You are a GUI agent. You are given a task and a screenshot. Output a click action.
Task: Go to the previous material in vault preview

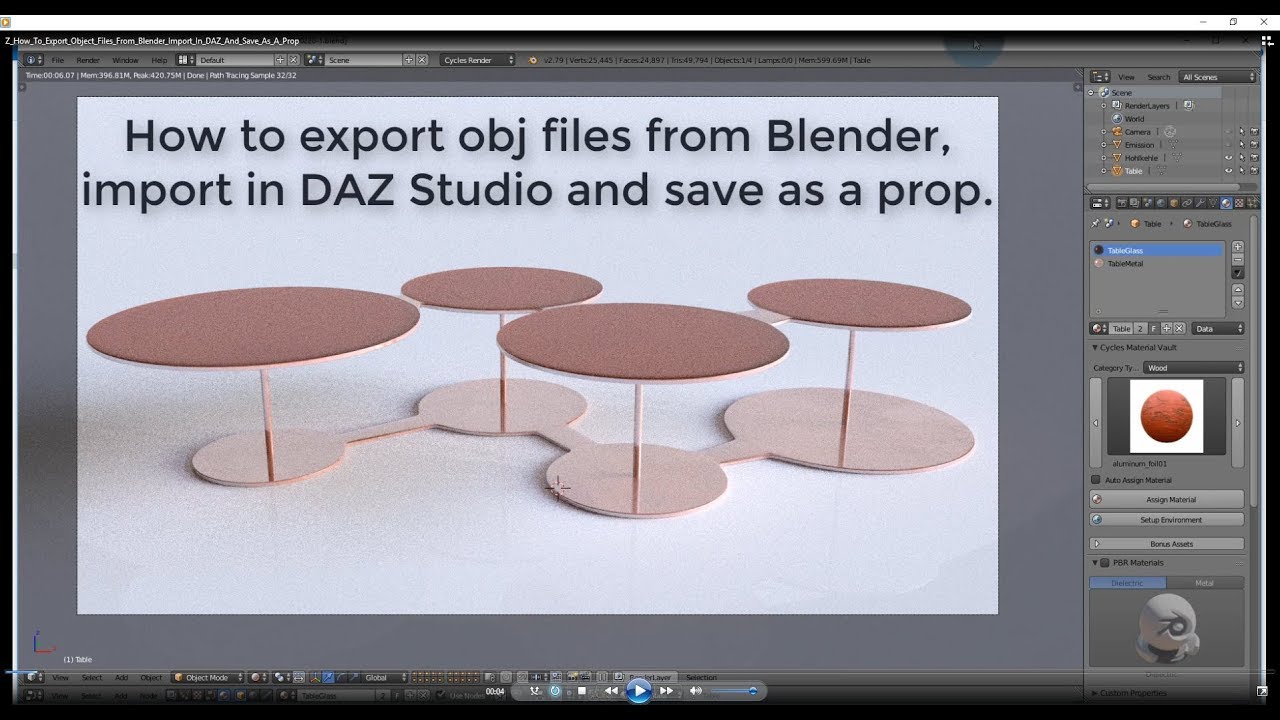(x=1095, y=423)
